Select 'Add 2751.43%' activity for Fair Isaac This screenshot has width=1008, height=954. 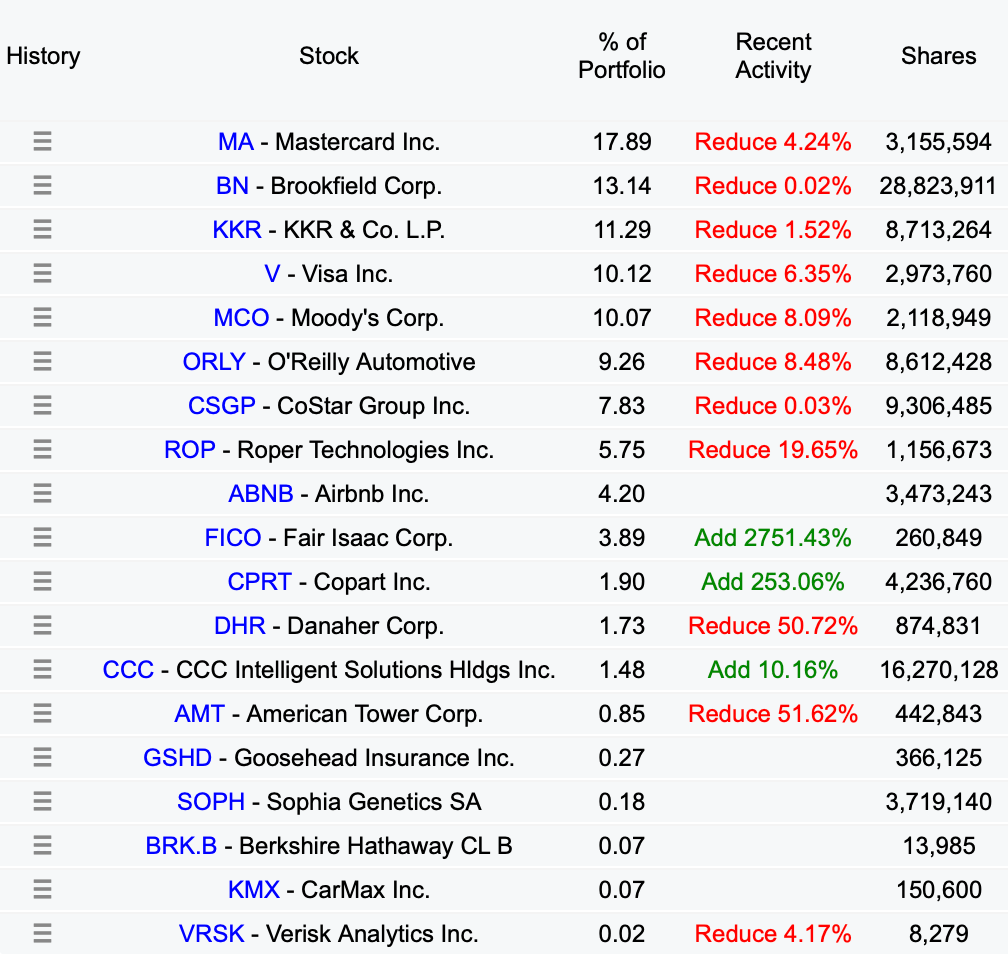[773, 538]
